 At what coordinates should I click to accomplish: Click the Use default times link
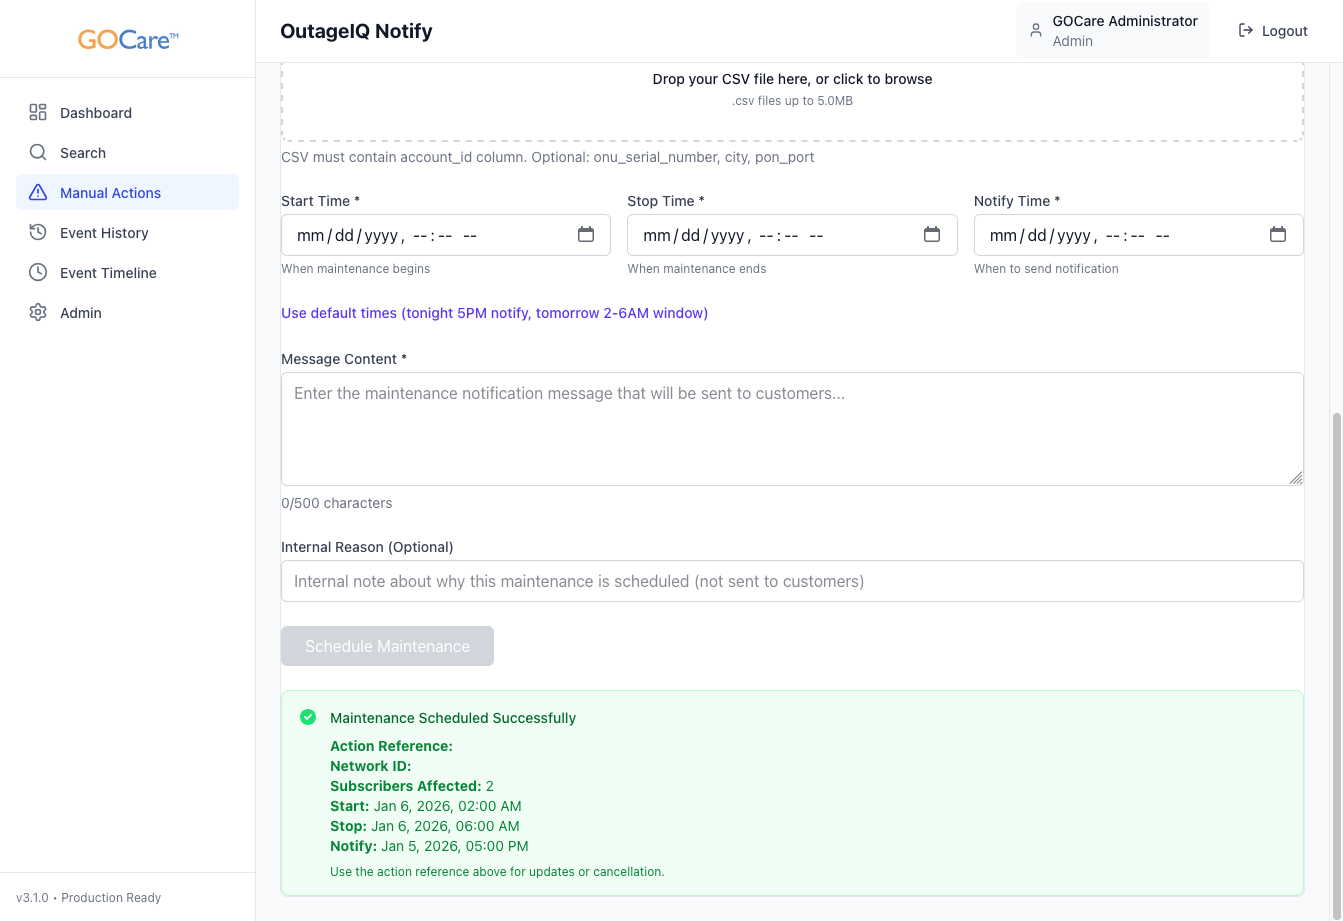[x=494, y=313]
